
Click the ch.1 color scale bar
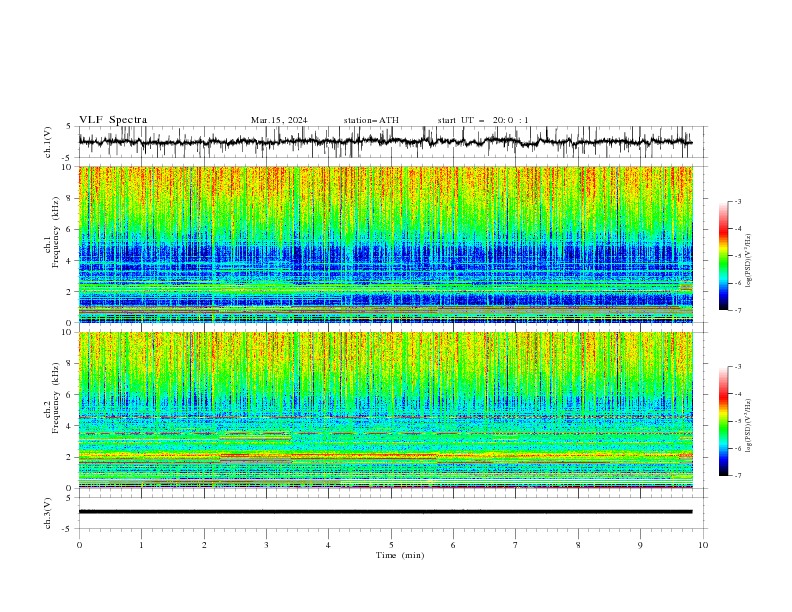pyautogui.click(x=723, y=256)
